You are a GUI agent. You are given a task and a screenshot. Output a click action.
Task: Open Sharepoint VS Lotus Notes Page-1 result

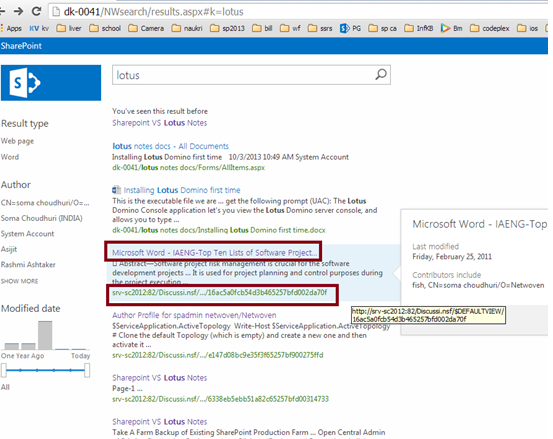coord(159,378)
